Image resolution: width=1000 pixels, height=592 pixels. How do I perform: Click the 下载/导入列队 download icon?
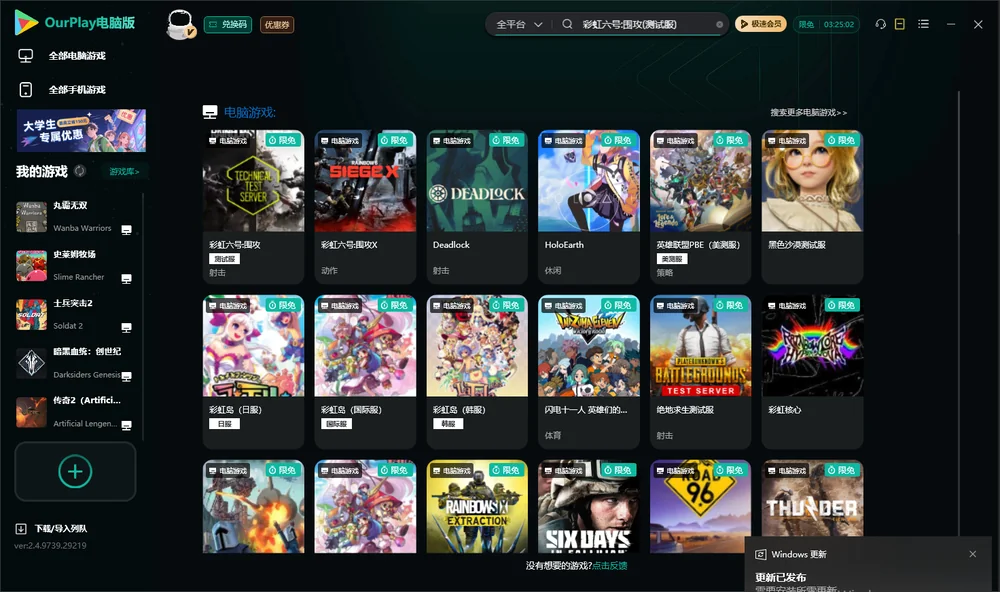click(21, 529)
